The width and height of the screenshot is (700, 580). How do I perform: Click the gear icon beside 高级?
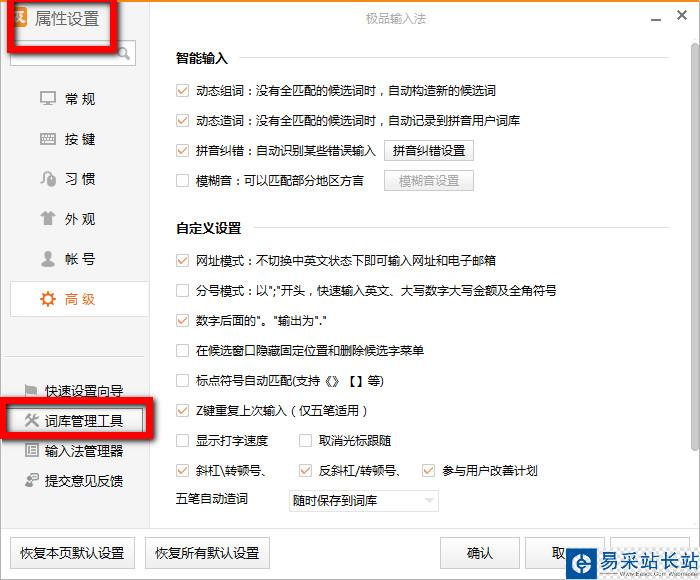48,299
